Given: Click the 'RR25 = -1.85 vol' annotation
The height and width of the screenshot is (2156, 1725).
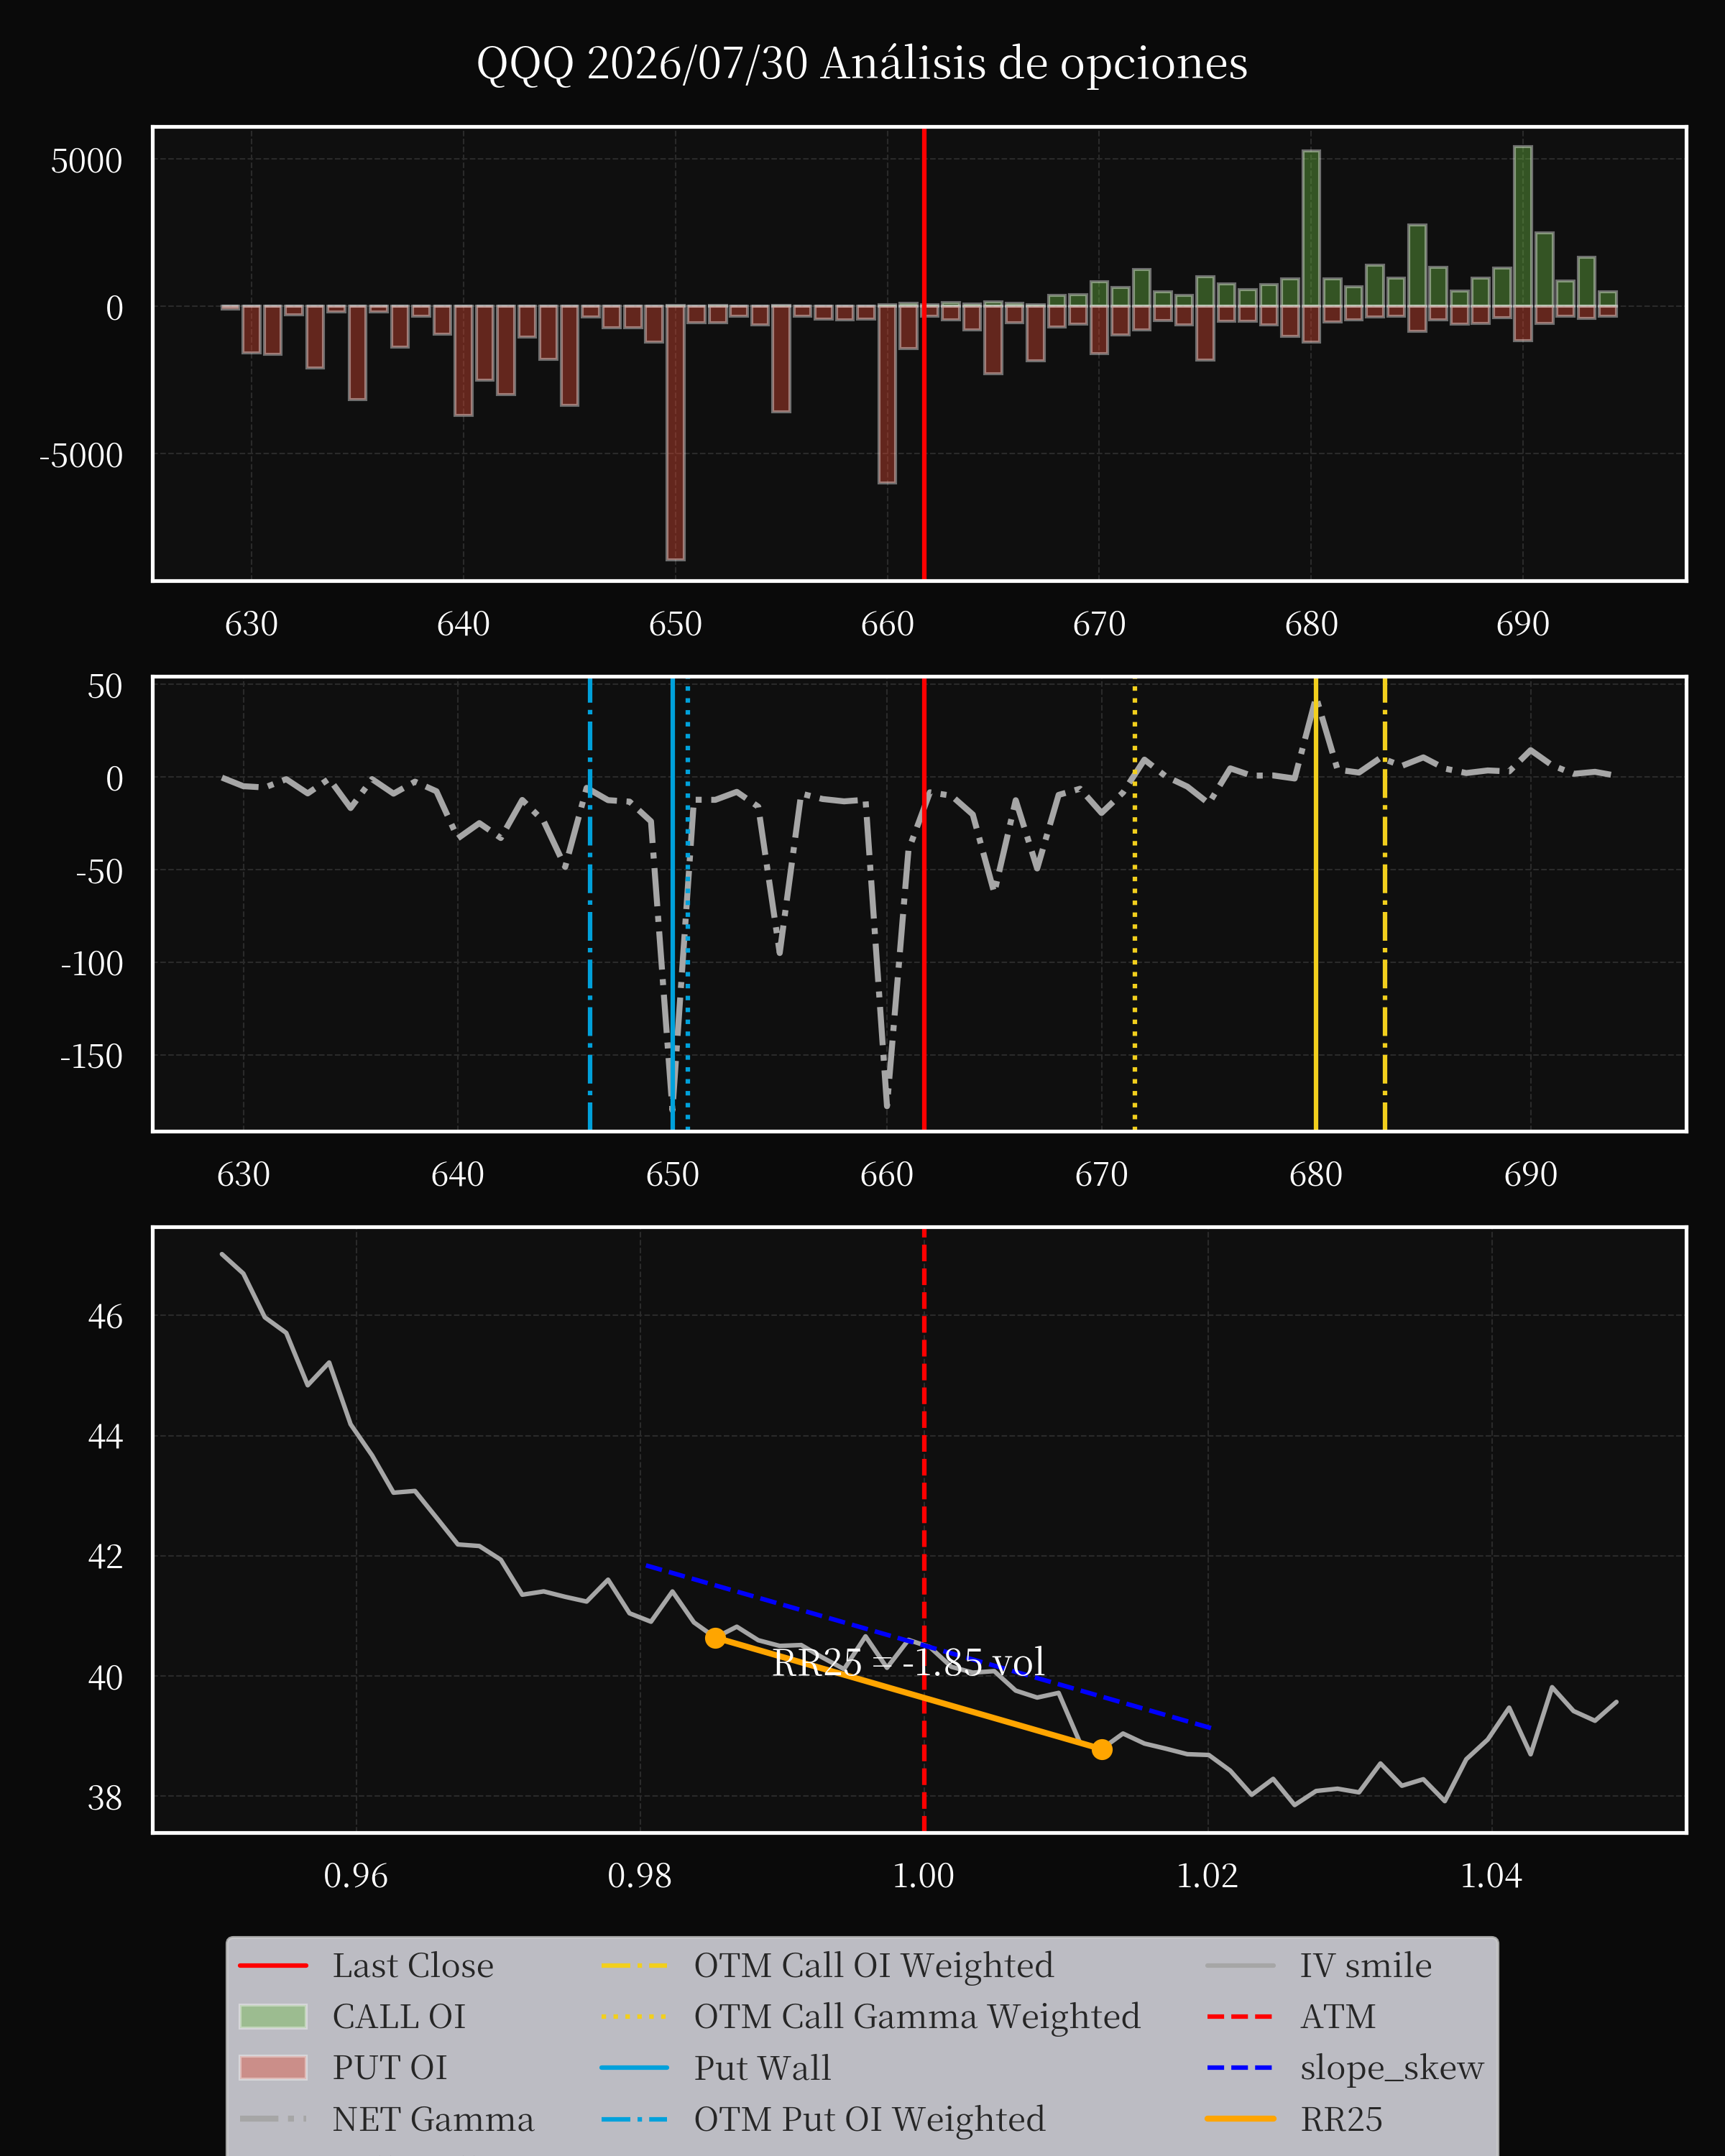Looking at the screenshot, I should point(909,1662).
